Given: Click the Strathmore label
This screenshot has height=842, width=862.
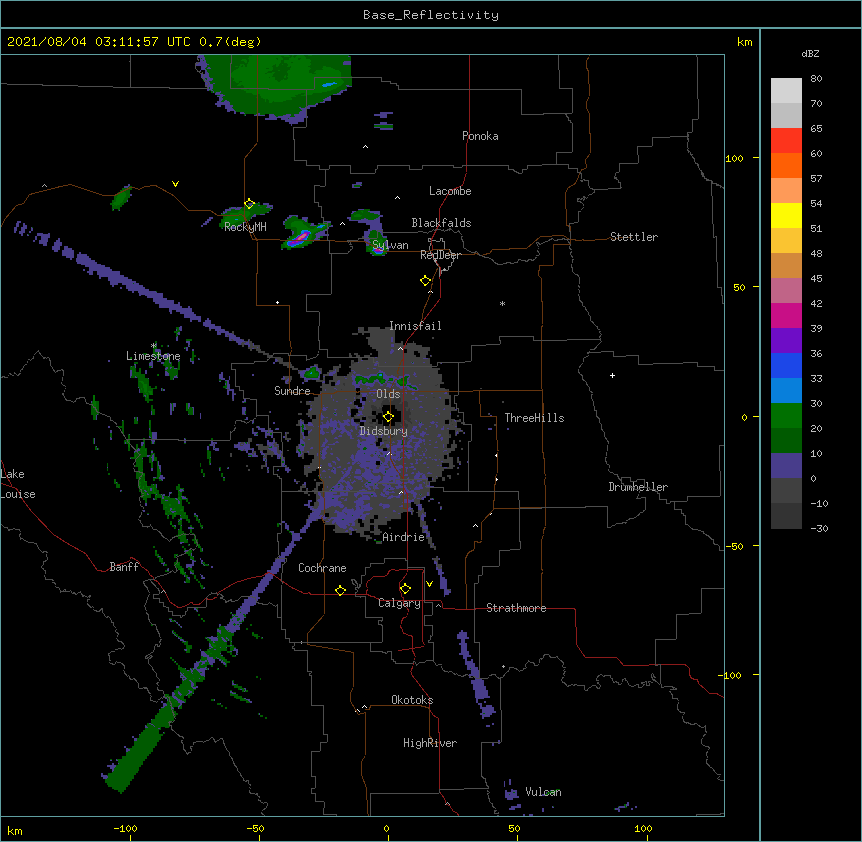Looking at the screenshot, I should pyautogui.click(x=516, y=608).
